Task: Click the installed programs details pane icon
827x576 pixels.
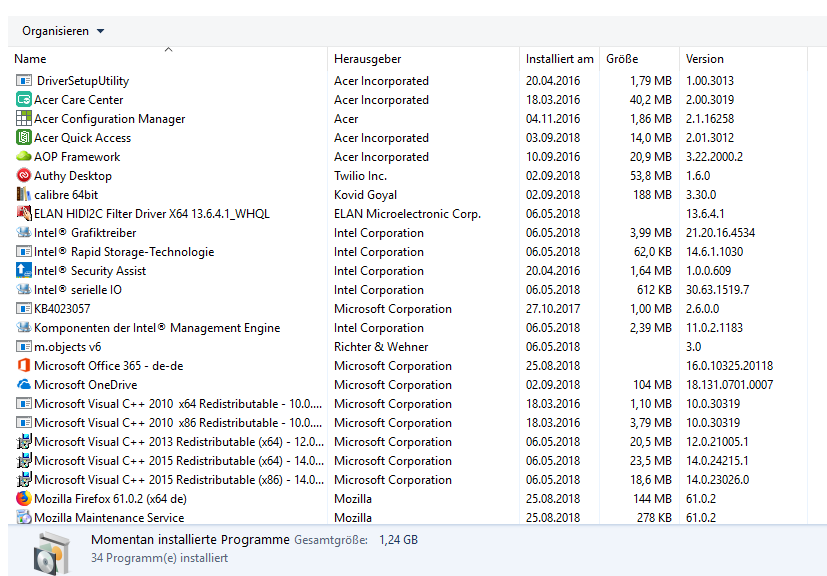Action: [x=51, y=553]
